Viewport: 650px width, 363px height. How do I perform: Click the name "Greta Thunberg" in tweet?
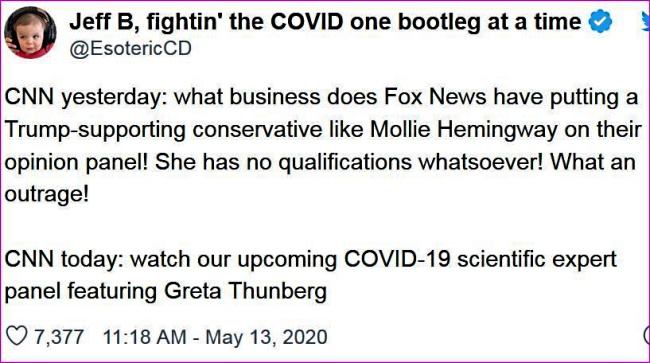[x=245, y=291]
